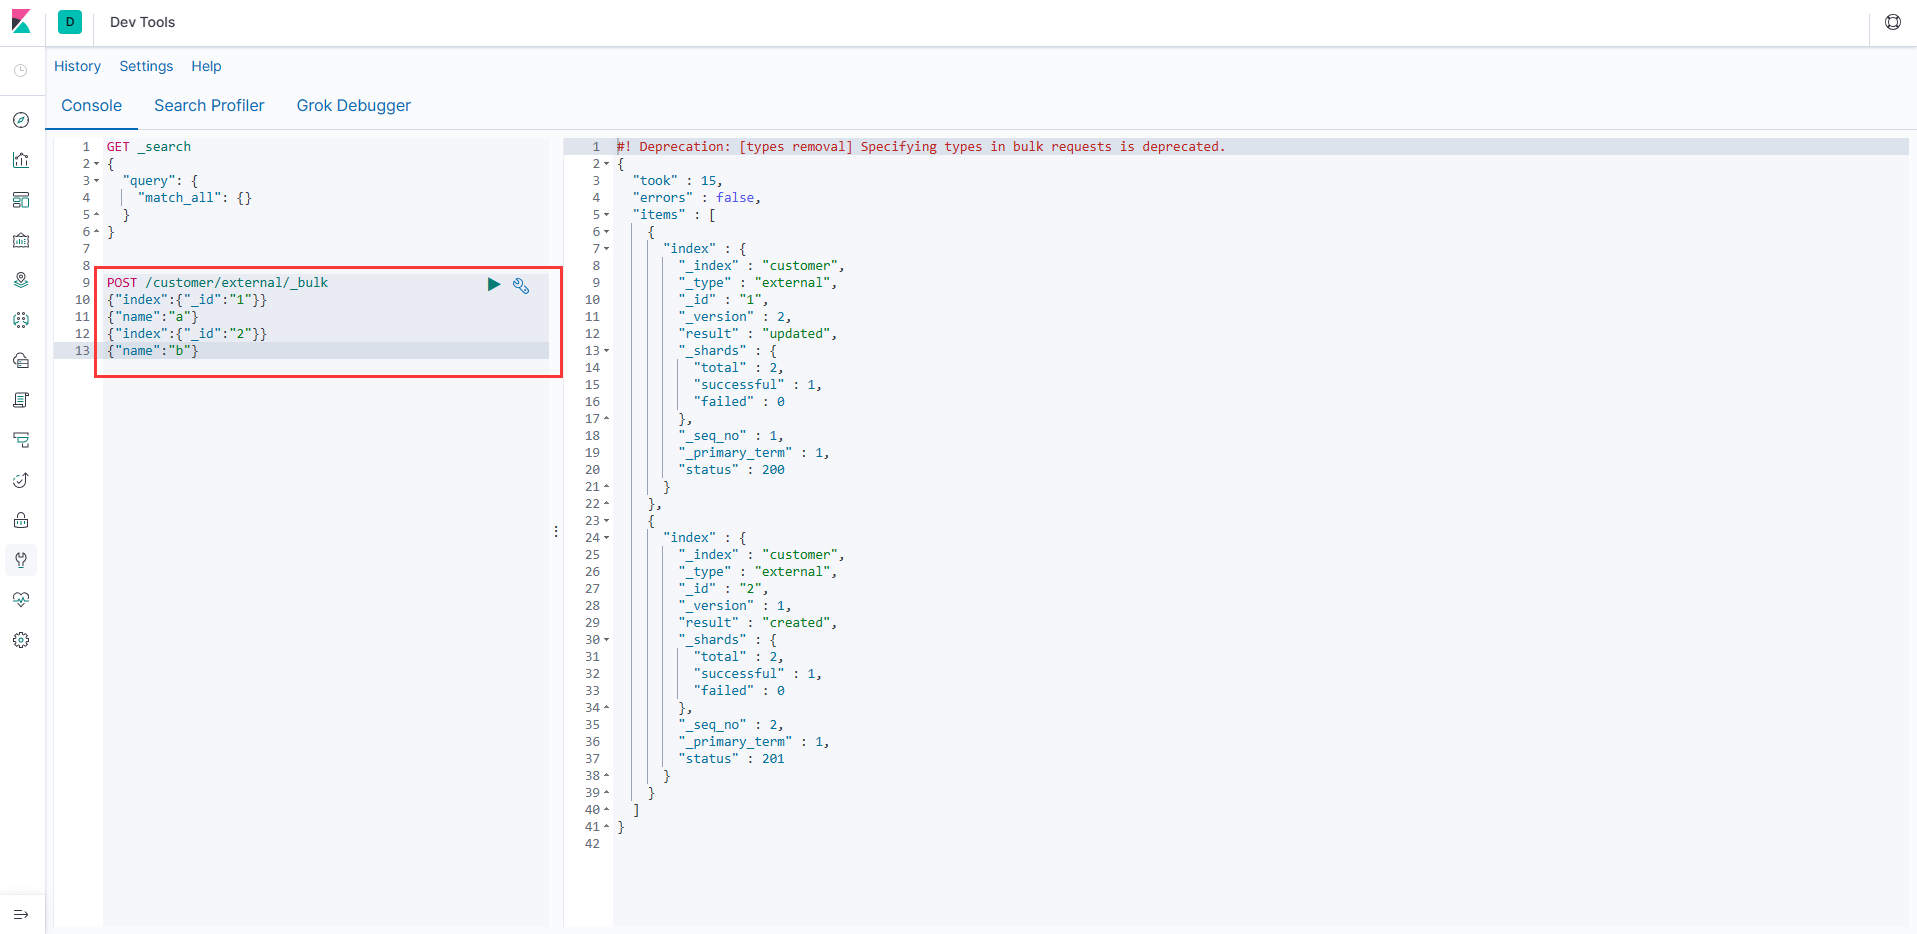Open the History link
This screenshot has height=934, width=1917.
click(77, 66)
